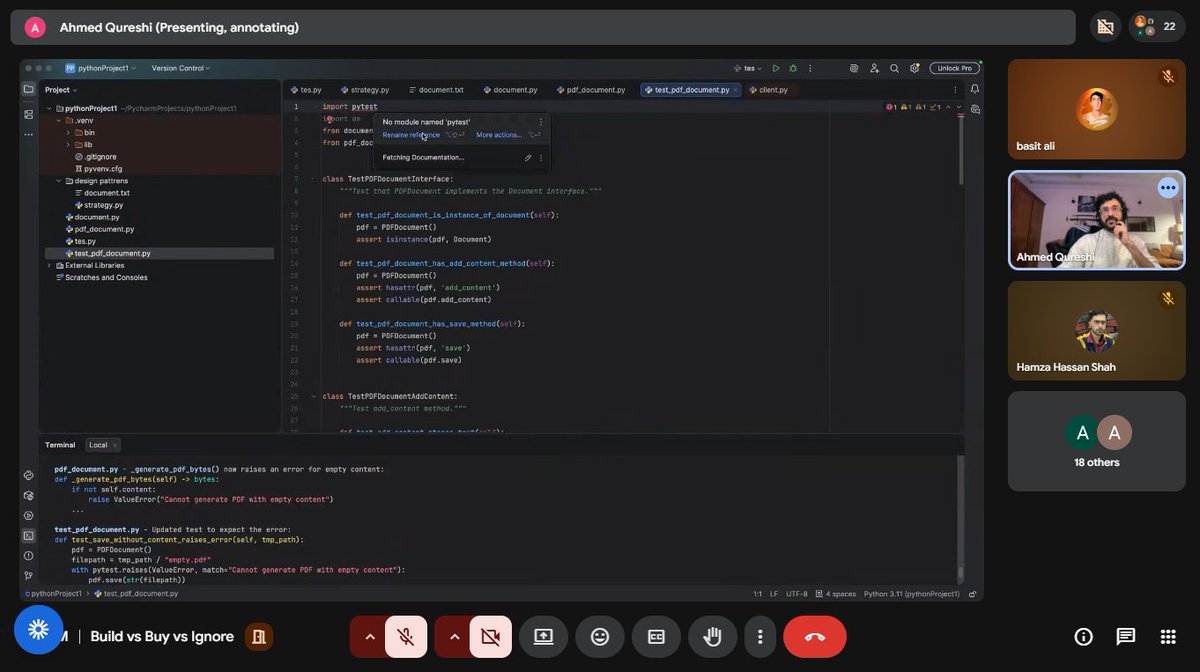This screenshot has height=672, width=1200.
Task: Open Project tool window folder icon
Action: tap(28, 89)
